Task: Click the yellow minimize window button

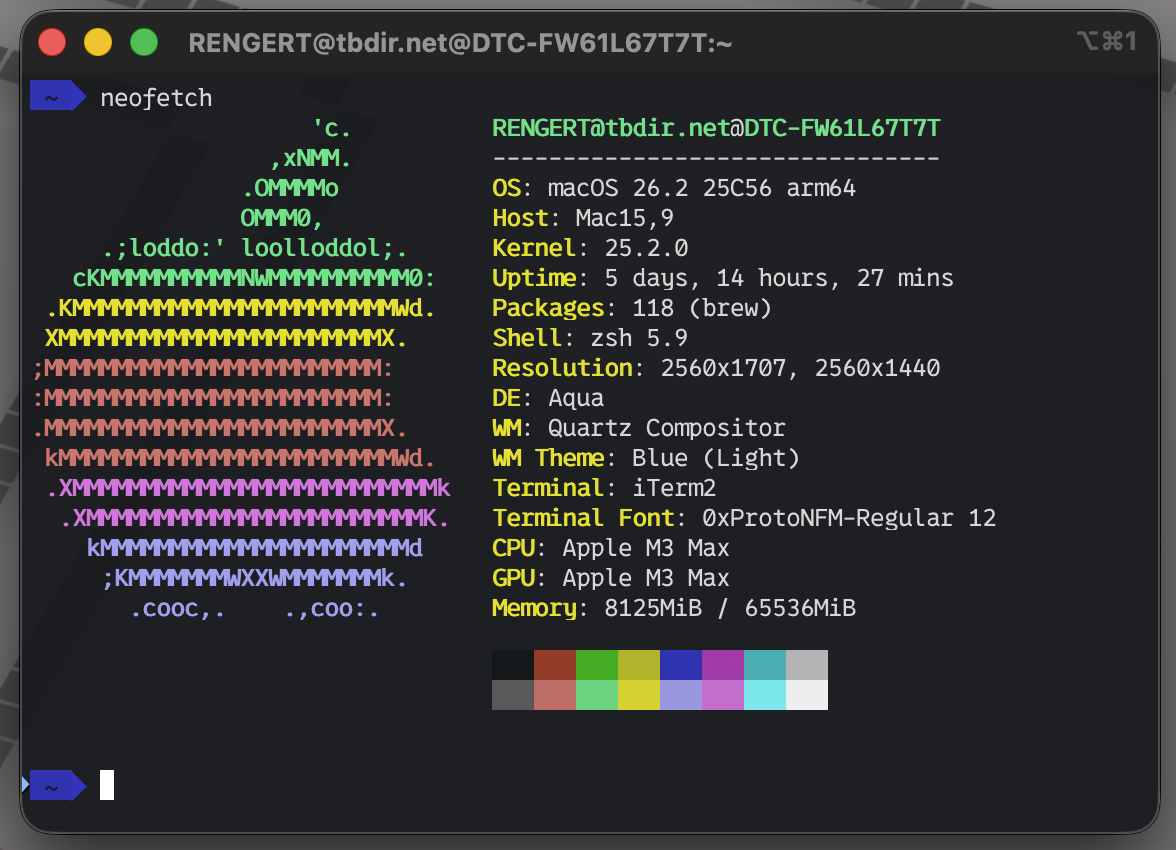Action: pyautogui.click(x=98, y=42)
